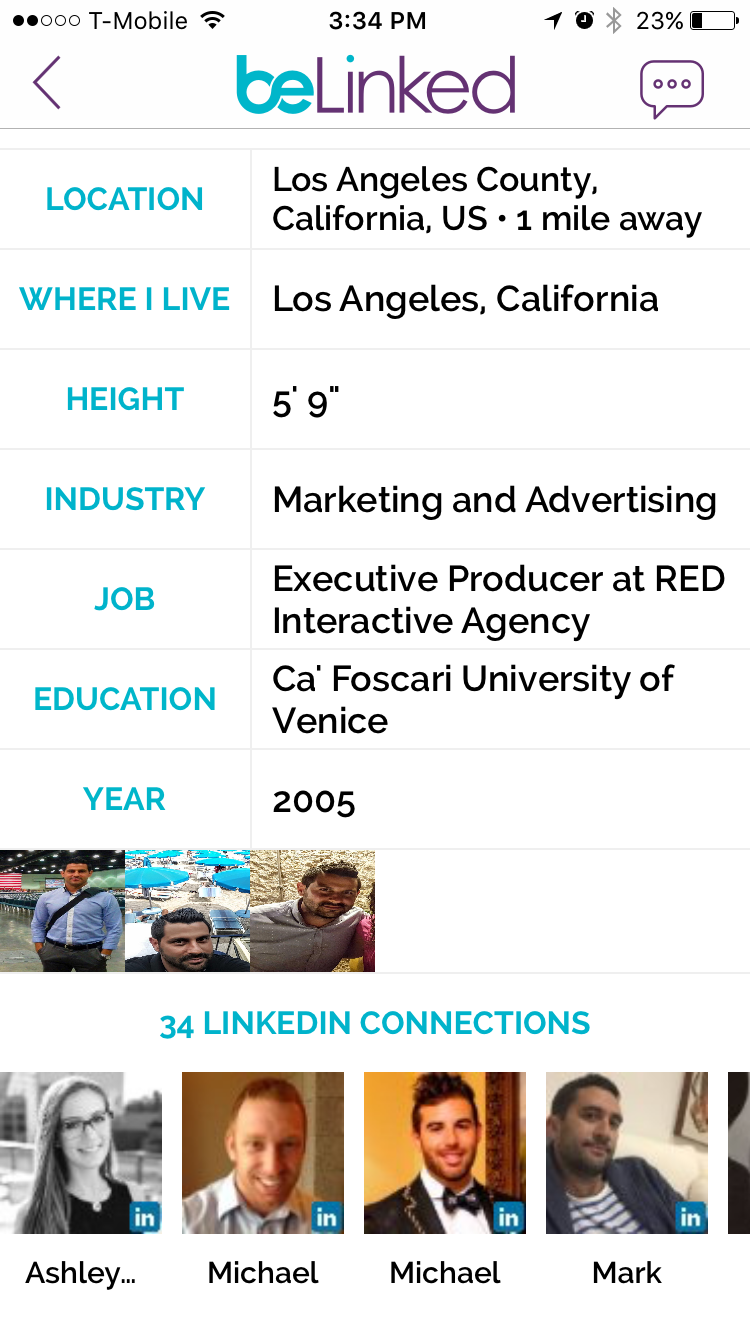
Task: Select first Michael connection in blue shirt
Action: pyautogui.click(x=263, y=1153)
